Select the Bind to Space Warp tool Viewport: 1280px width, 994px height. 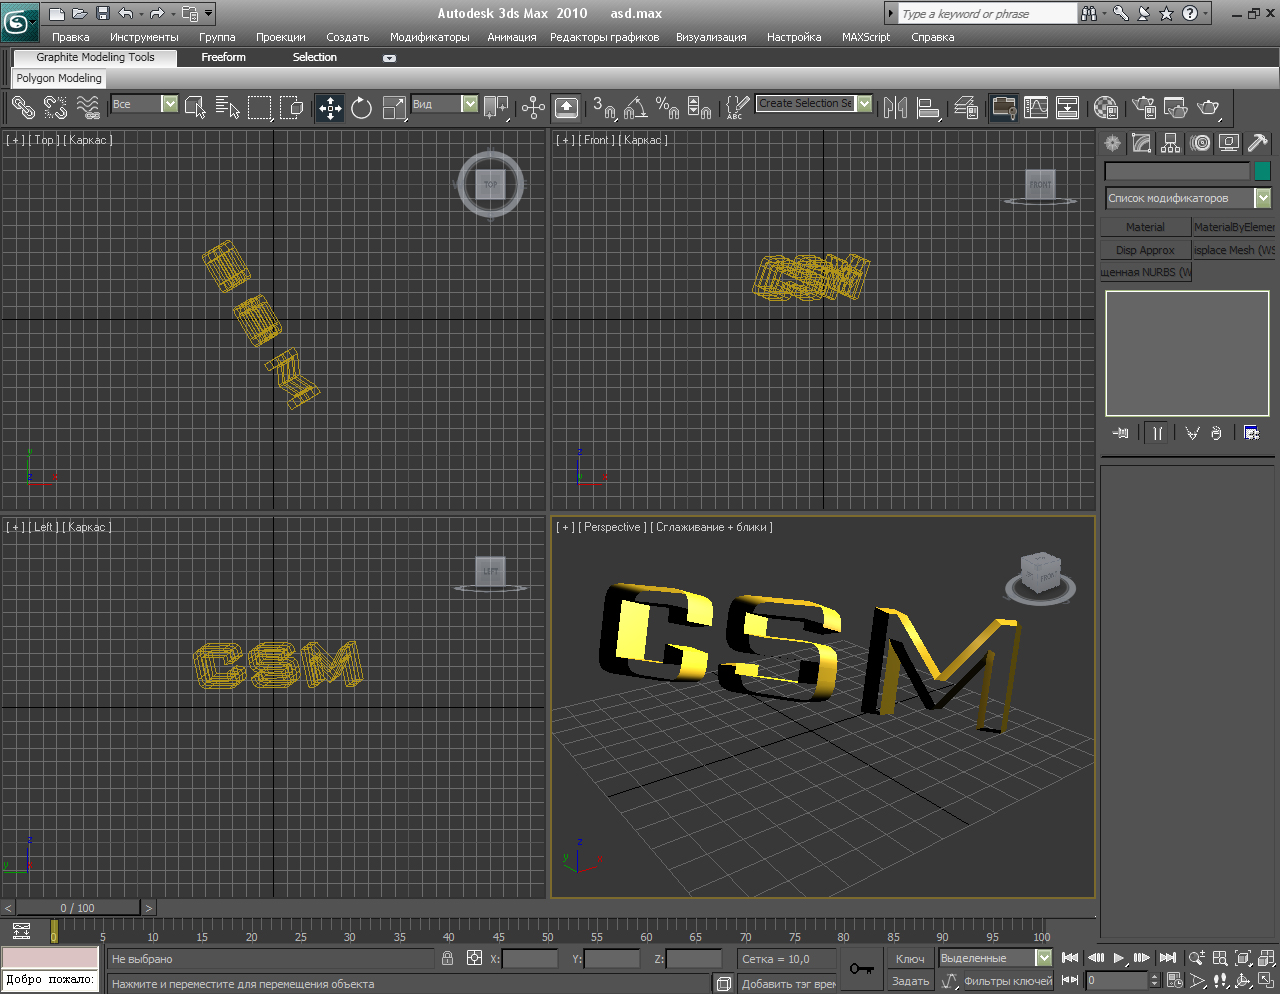click(88, 106)
